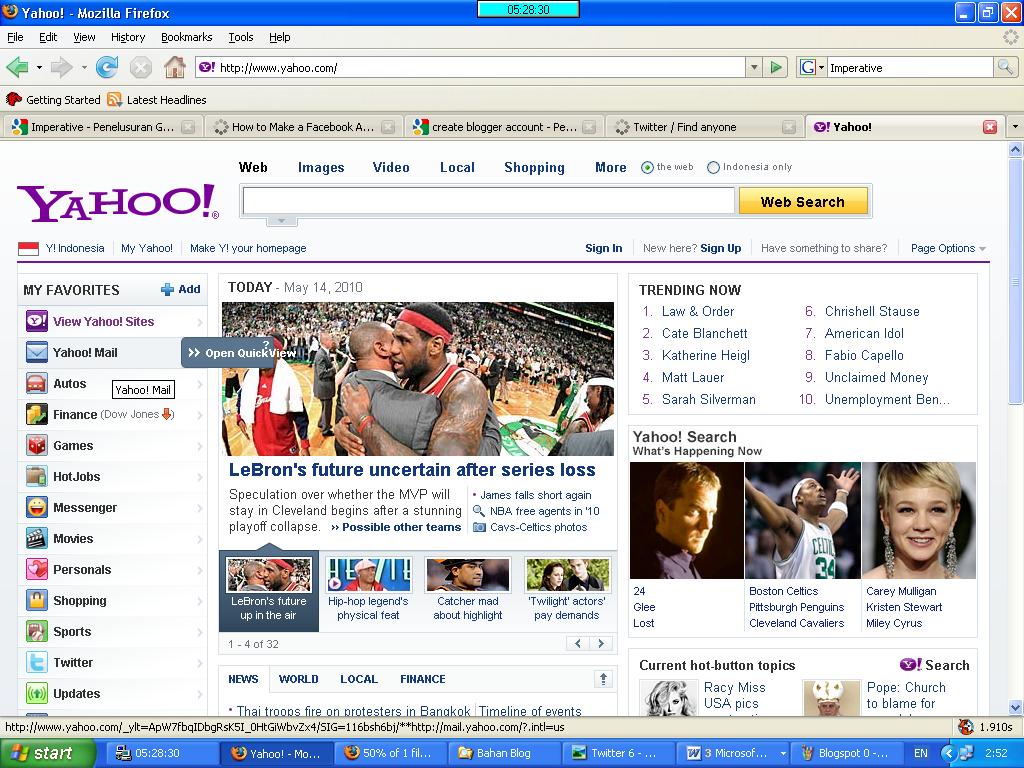Screen dimensions: 1024x768
Task: Click the Indonesia flag icon
Action: tap(28, 248)
